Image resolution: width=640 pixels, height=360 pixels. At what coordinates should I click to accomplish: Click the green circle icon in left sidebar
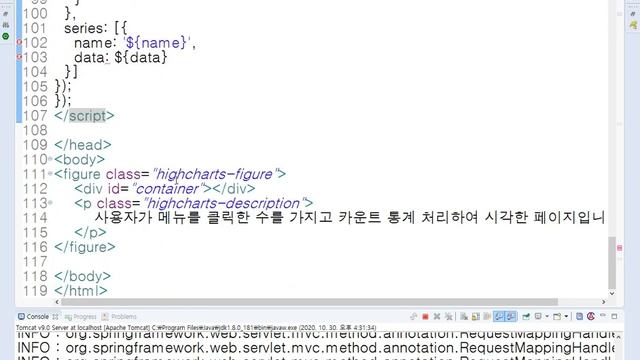coord(6,36)
